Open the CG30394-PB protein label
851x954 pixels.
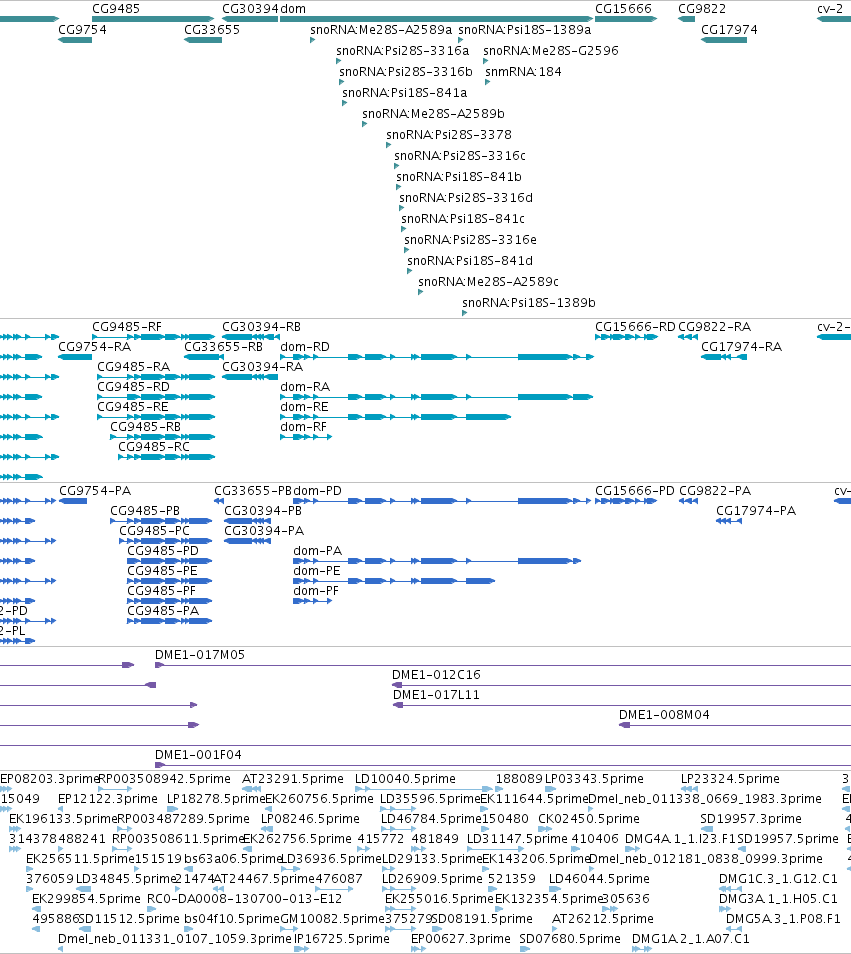[x=263, y=510]
